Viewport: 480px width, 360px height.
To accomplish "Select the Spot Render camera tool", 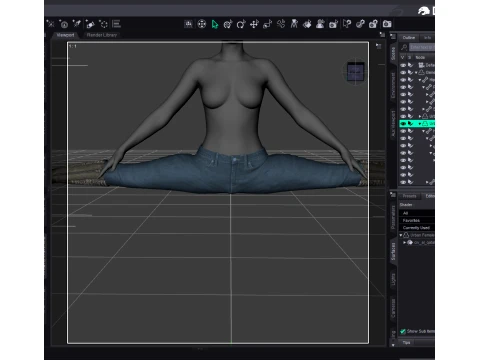I will point(333,24).
